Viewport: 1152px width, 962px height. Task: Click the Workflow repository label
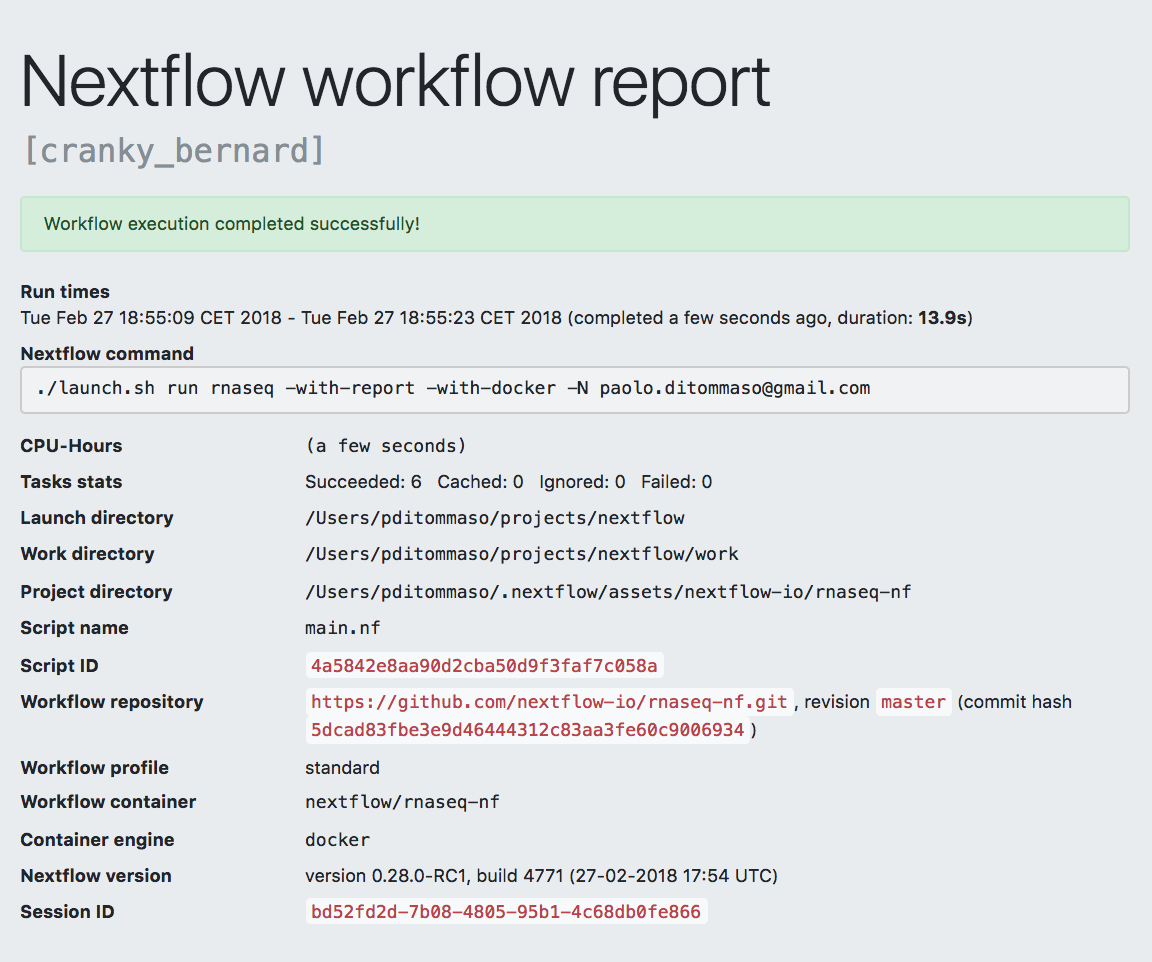point(112,702)
